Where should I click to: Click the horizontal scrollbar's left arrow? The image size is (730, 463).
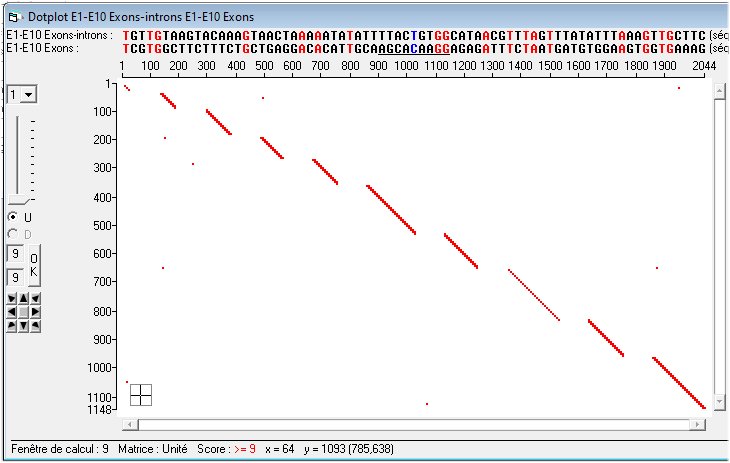127,425
